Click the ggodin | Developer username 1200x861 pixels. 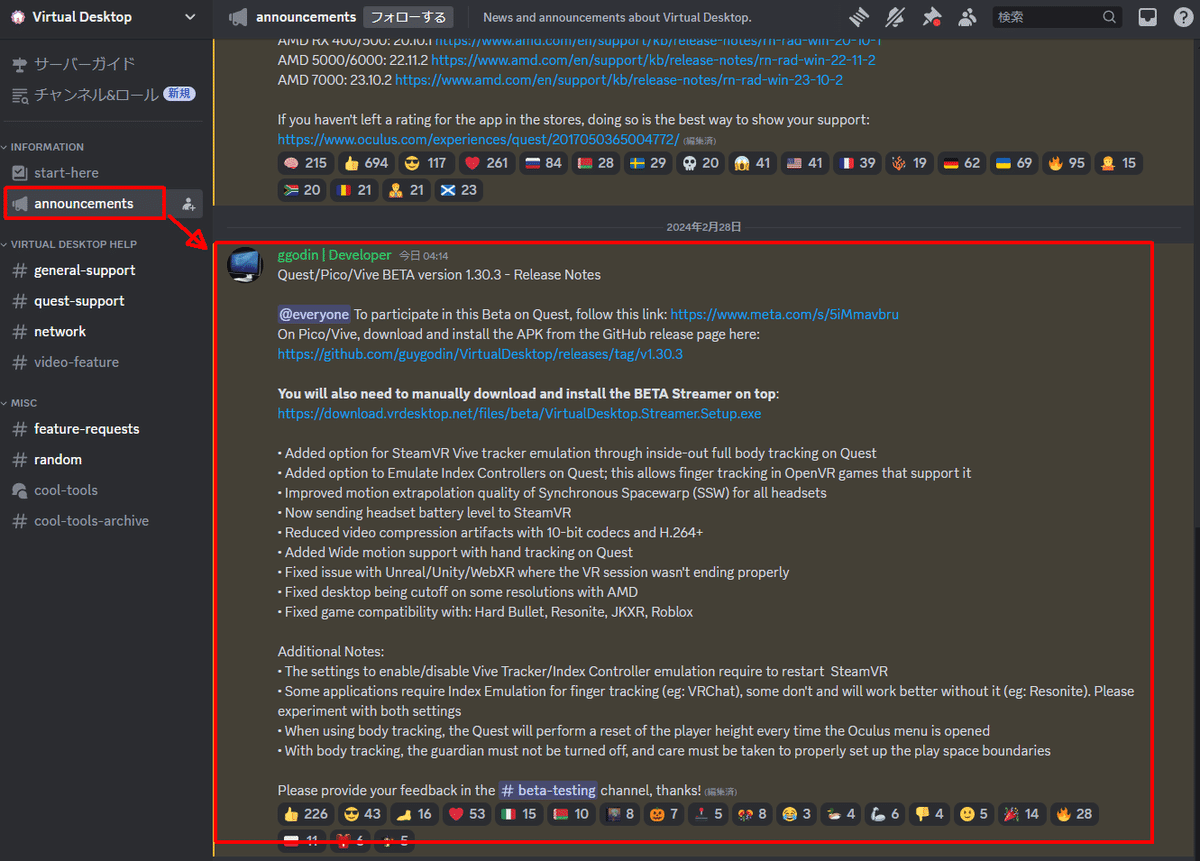pos(334,255)
